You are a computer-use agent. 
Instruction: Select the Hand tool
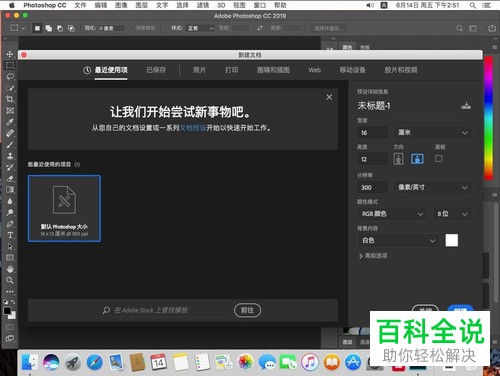click(x=10, y=269)
